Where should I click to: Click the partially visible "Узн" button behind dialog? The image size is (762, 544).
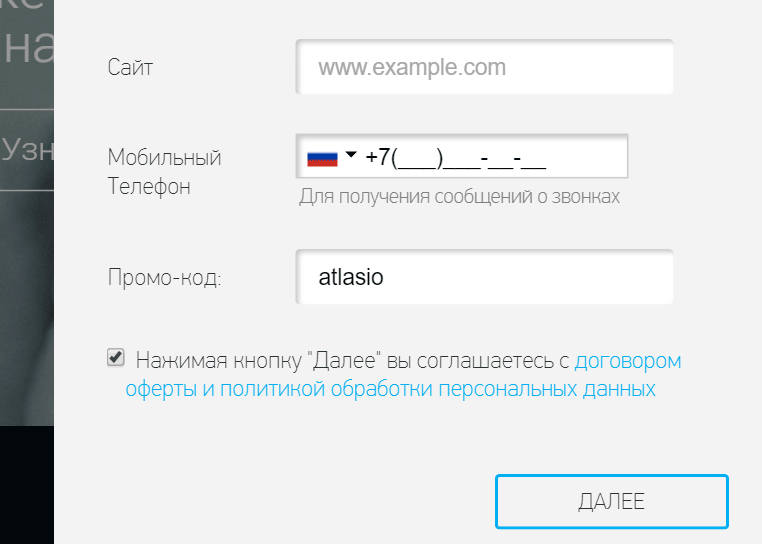point(26,149)
